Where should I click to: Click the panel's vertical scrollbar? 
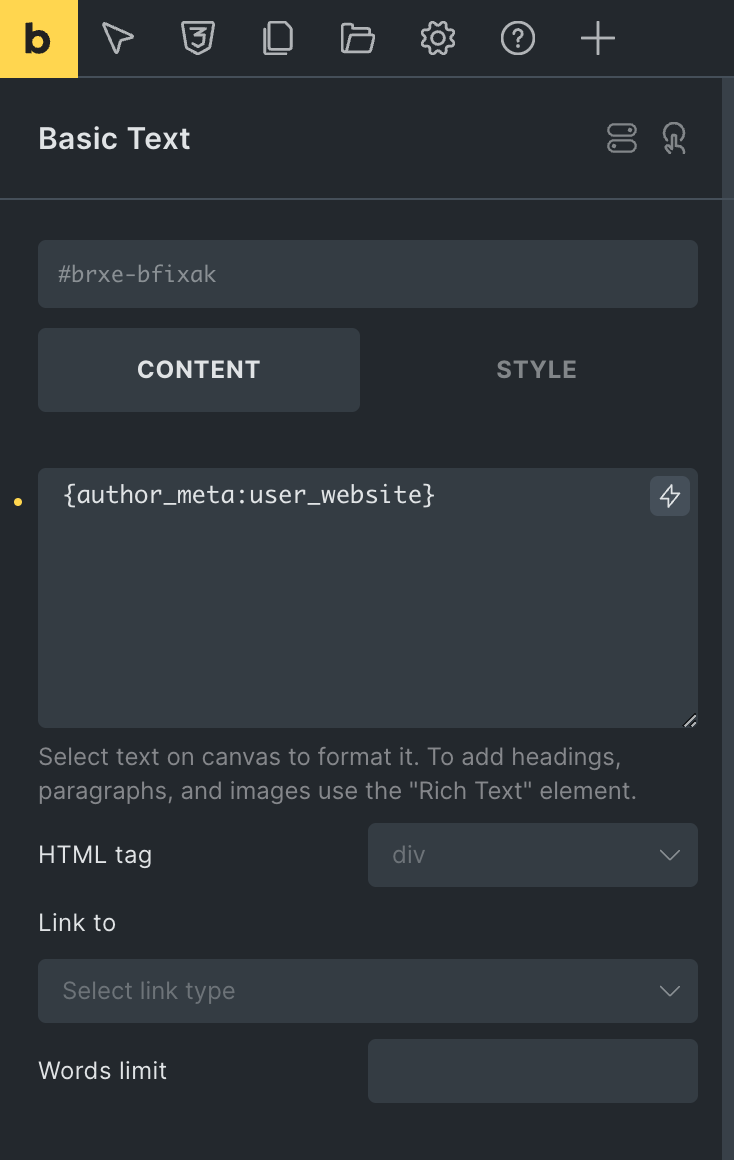(728, 618)
